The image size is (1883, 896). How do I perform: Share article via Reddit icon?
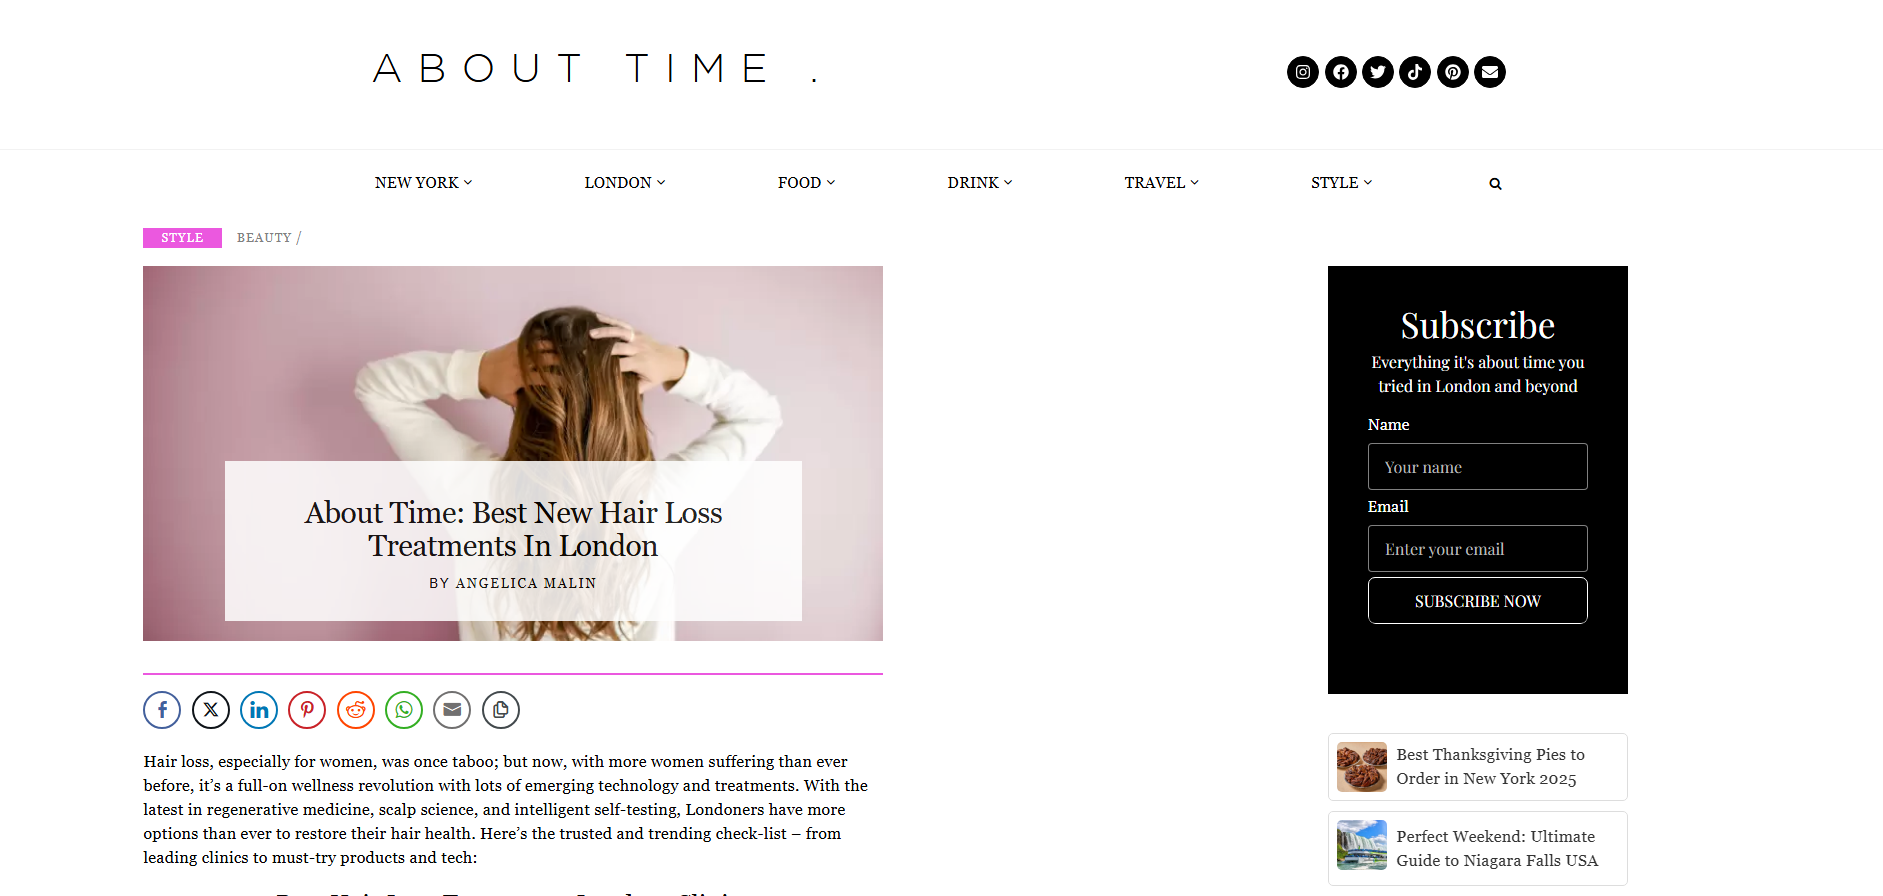(x=356, y=710)
